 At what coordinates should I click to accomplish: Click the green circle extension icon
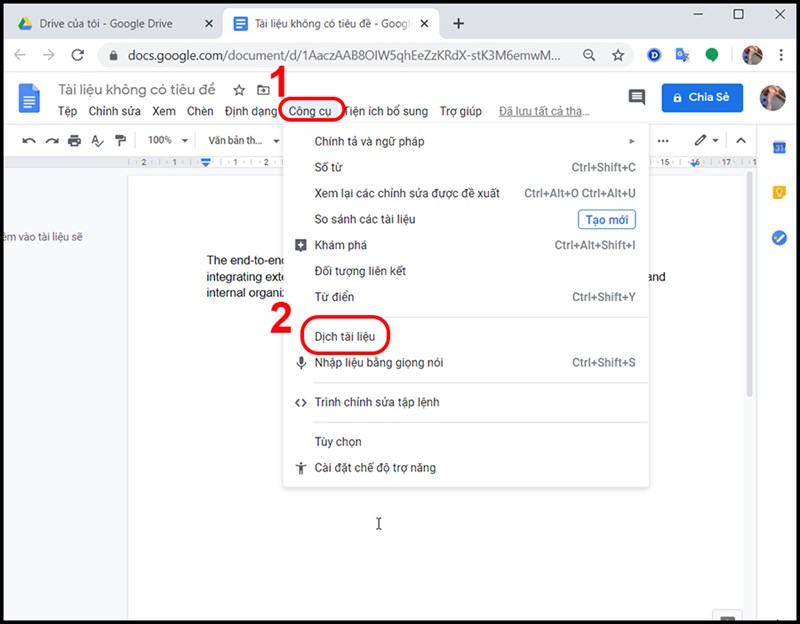(711, 55)
